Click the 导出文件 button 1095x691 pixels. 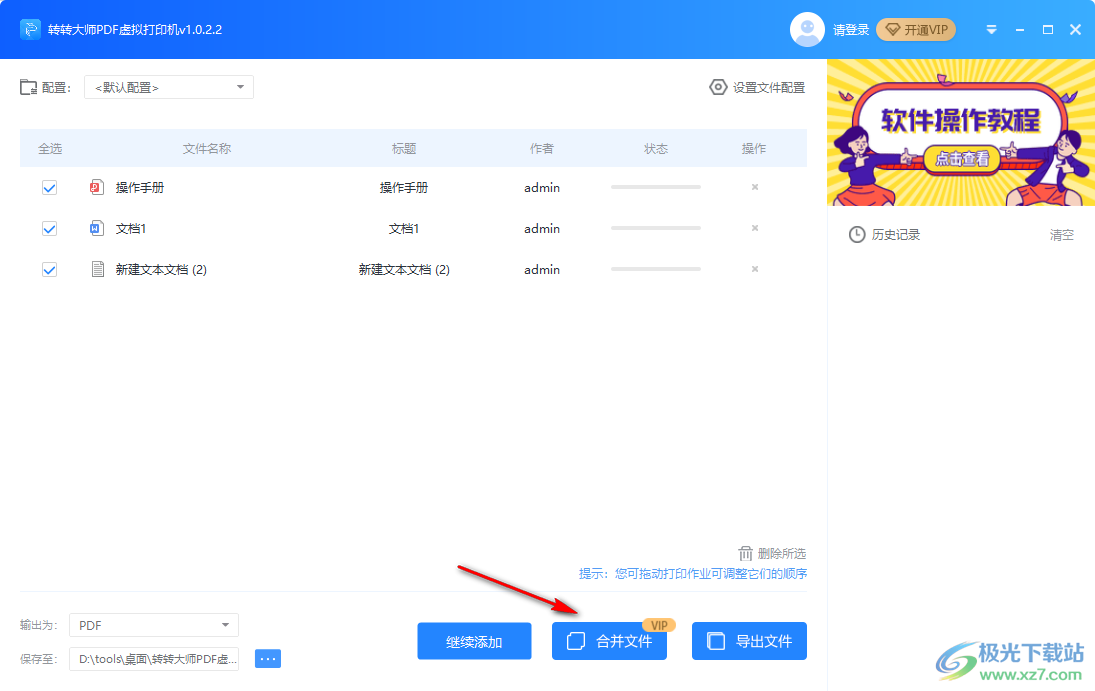pyautogui.click(x=749, y=641)
